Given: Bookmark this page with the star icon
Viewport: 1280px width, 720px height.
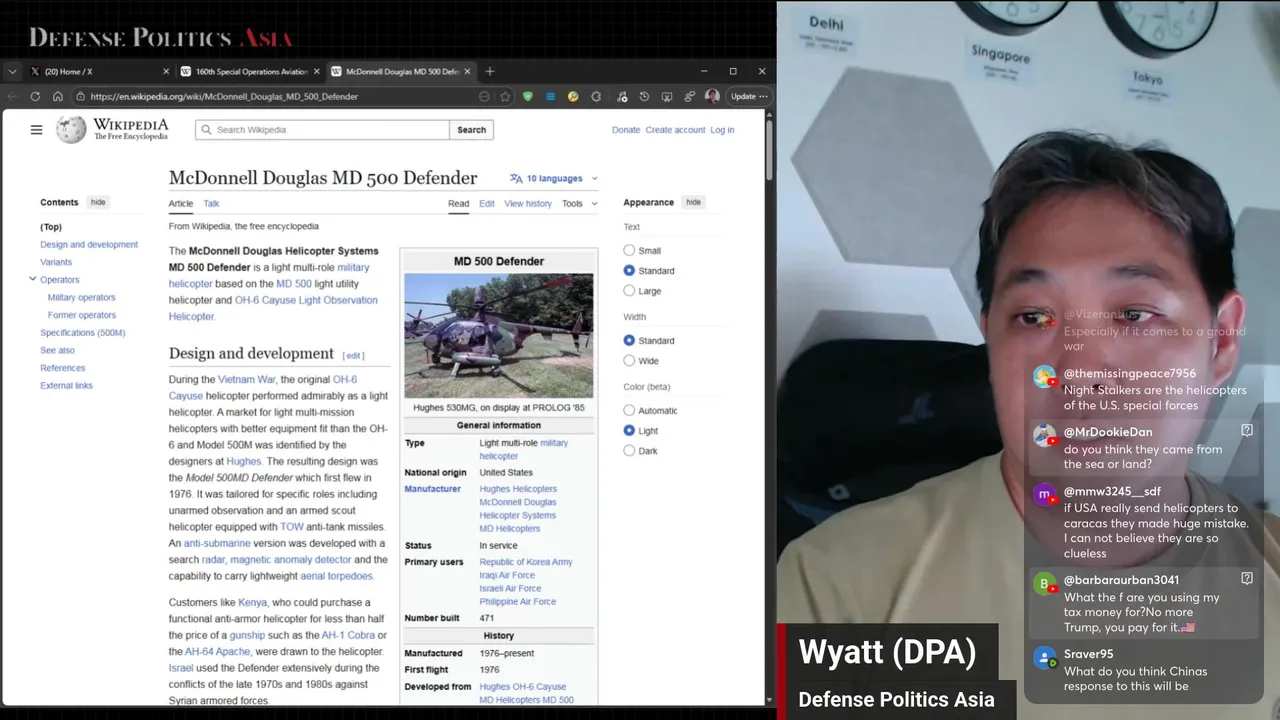Looking at the screenshot, I should (x=506, y=97).
